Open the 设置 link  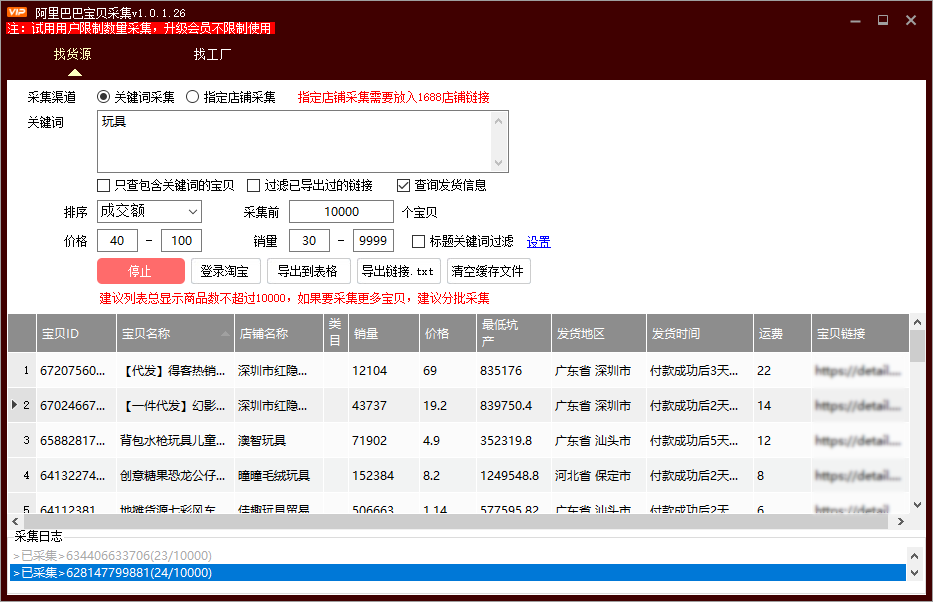[x=538, y=242]
